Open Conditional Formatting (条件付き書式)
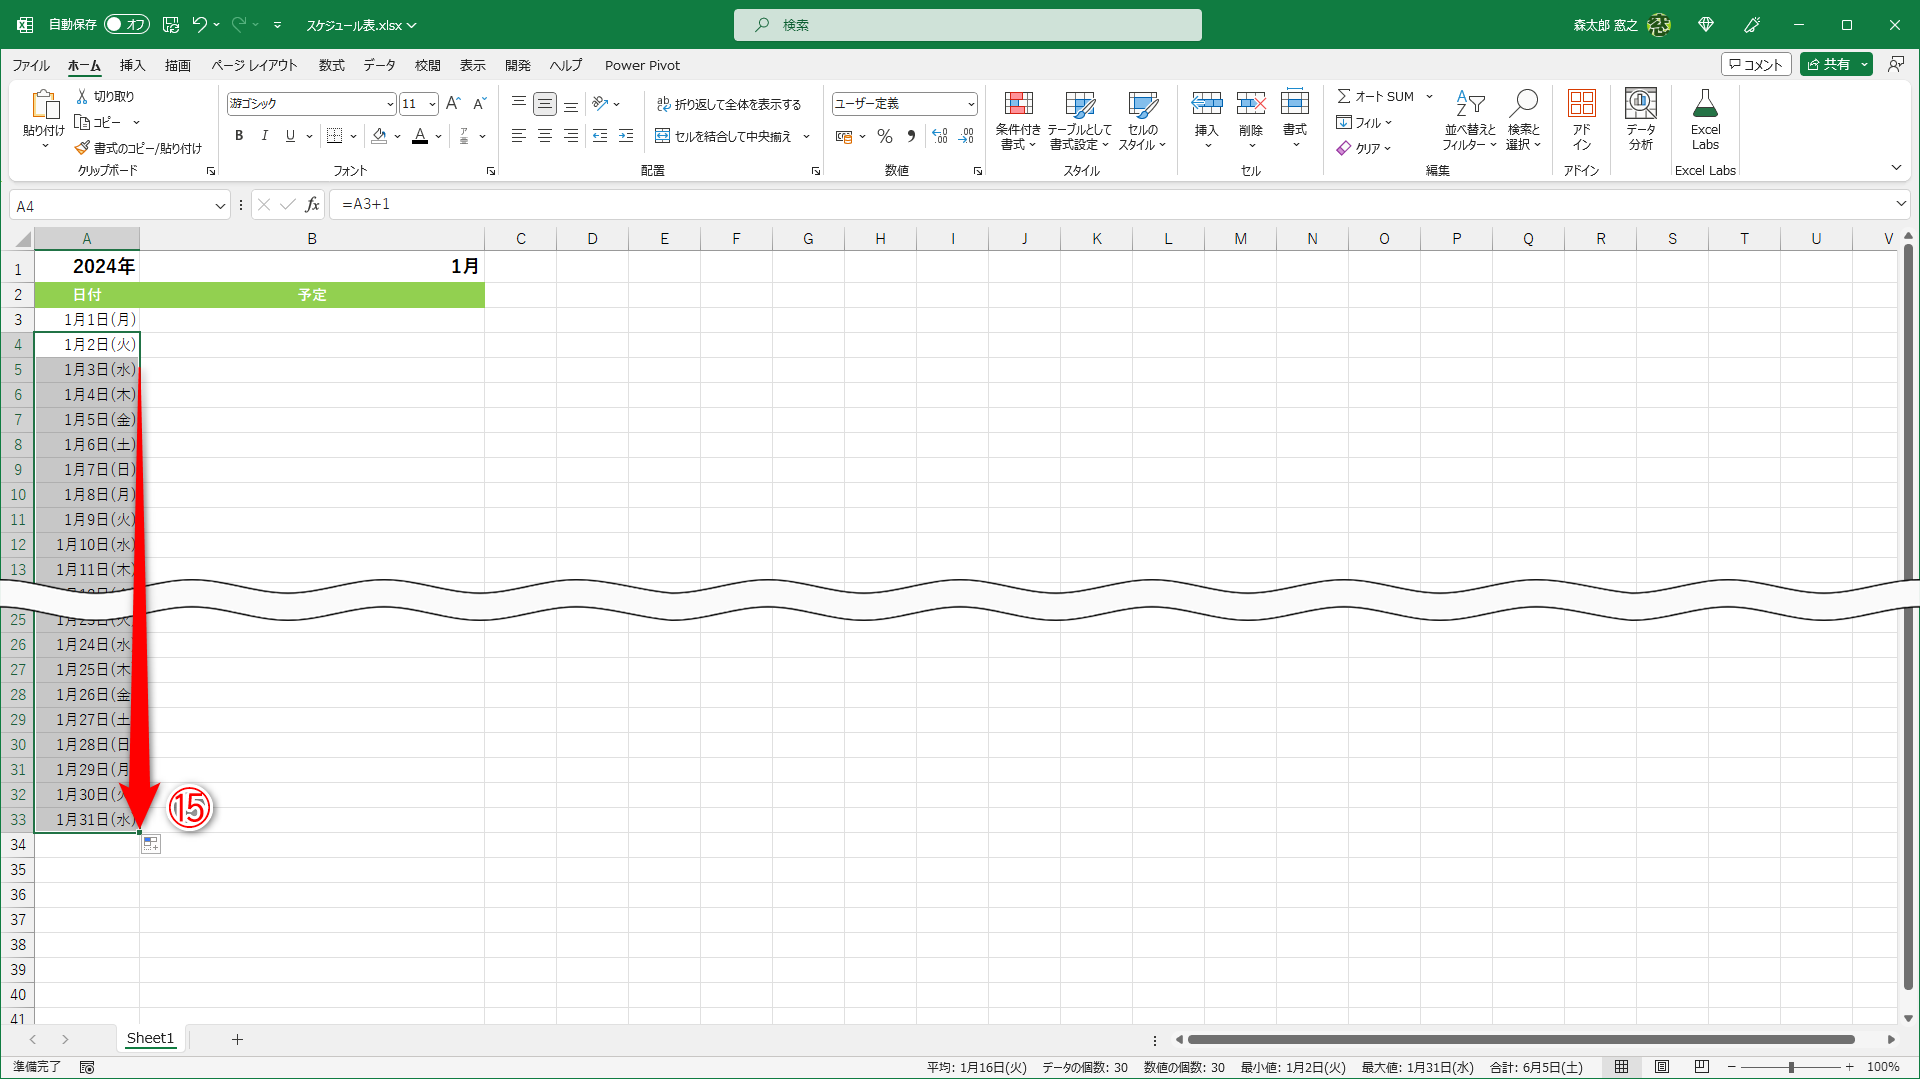 [x=1018, y=120]
